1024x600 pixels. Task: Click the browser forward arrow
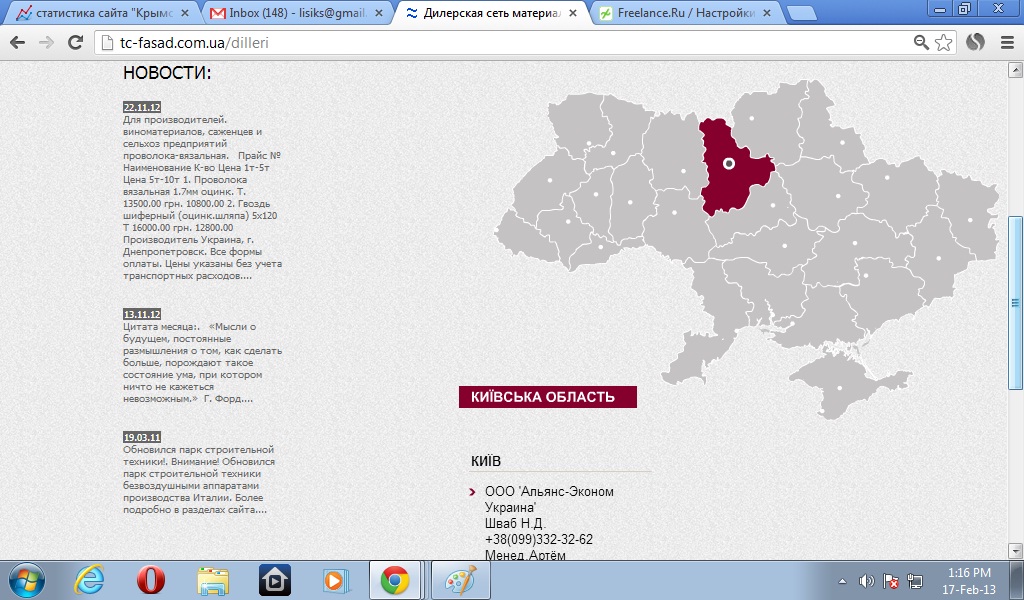(46, 43)
